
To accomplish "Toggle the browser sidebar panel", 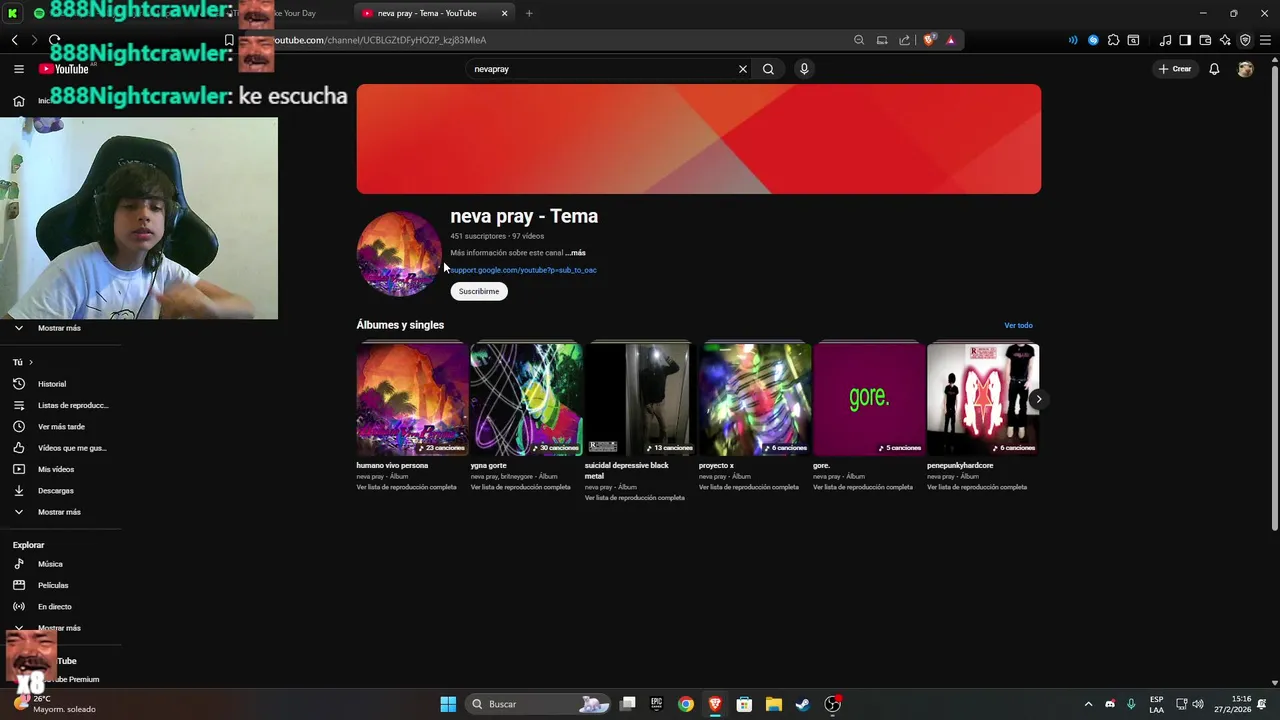I will click(1185, 40).
